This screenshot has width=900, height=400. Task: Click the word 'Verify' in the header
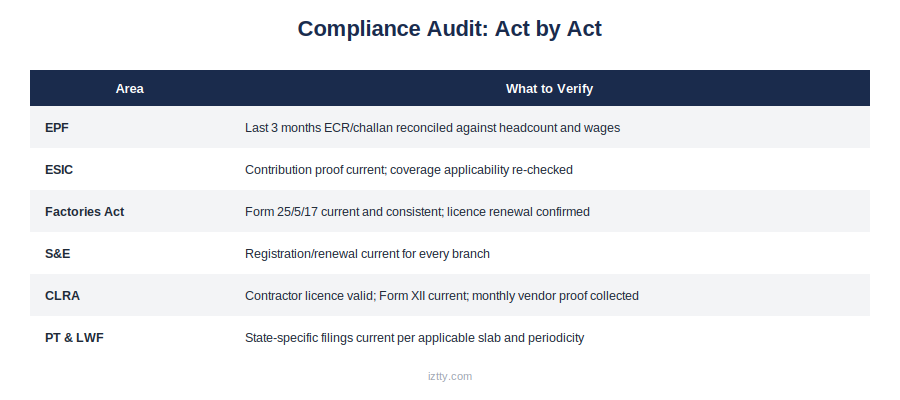click(576, 88)
